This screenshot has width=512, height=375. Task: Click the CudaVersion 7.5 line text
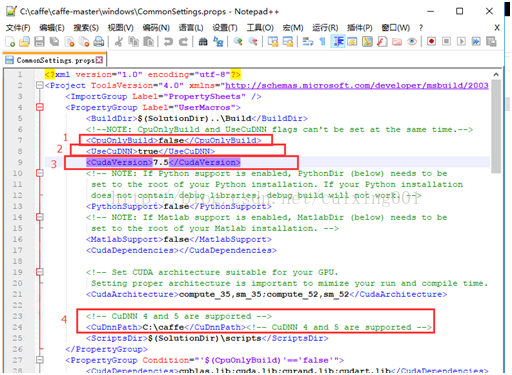(x=163, y=162)
